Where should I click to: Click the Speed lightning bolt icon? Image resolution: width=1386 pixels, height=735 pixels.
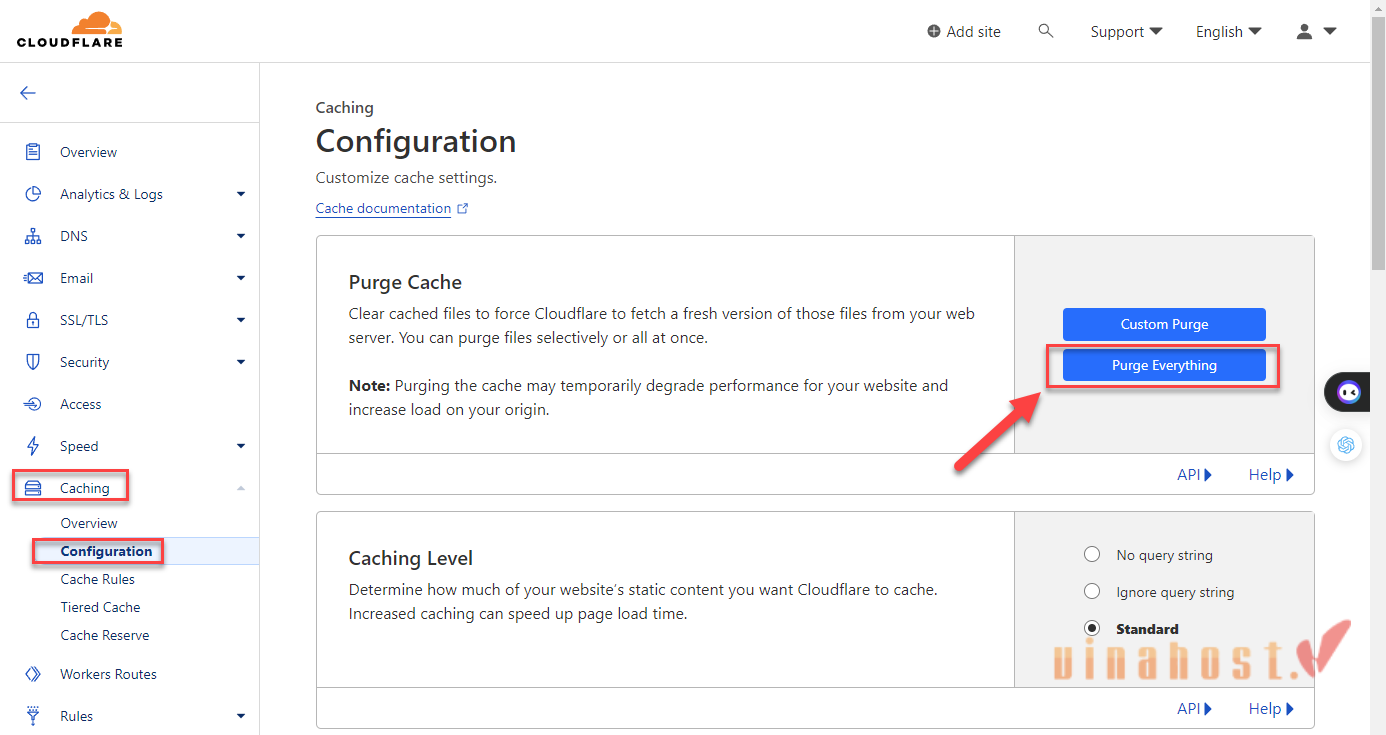pyautogui.click(x=33, y=446)
